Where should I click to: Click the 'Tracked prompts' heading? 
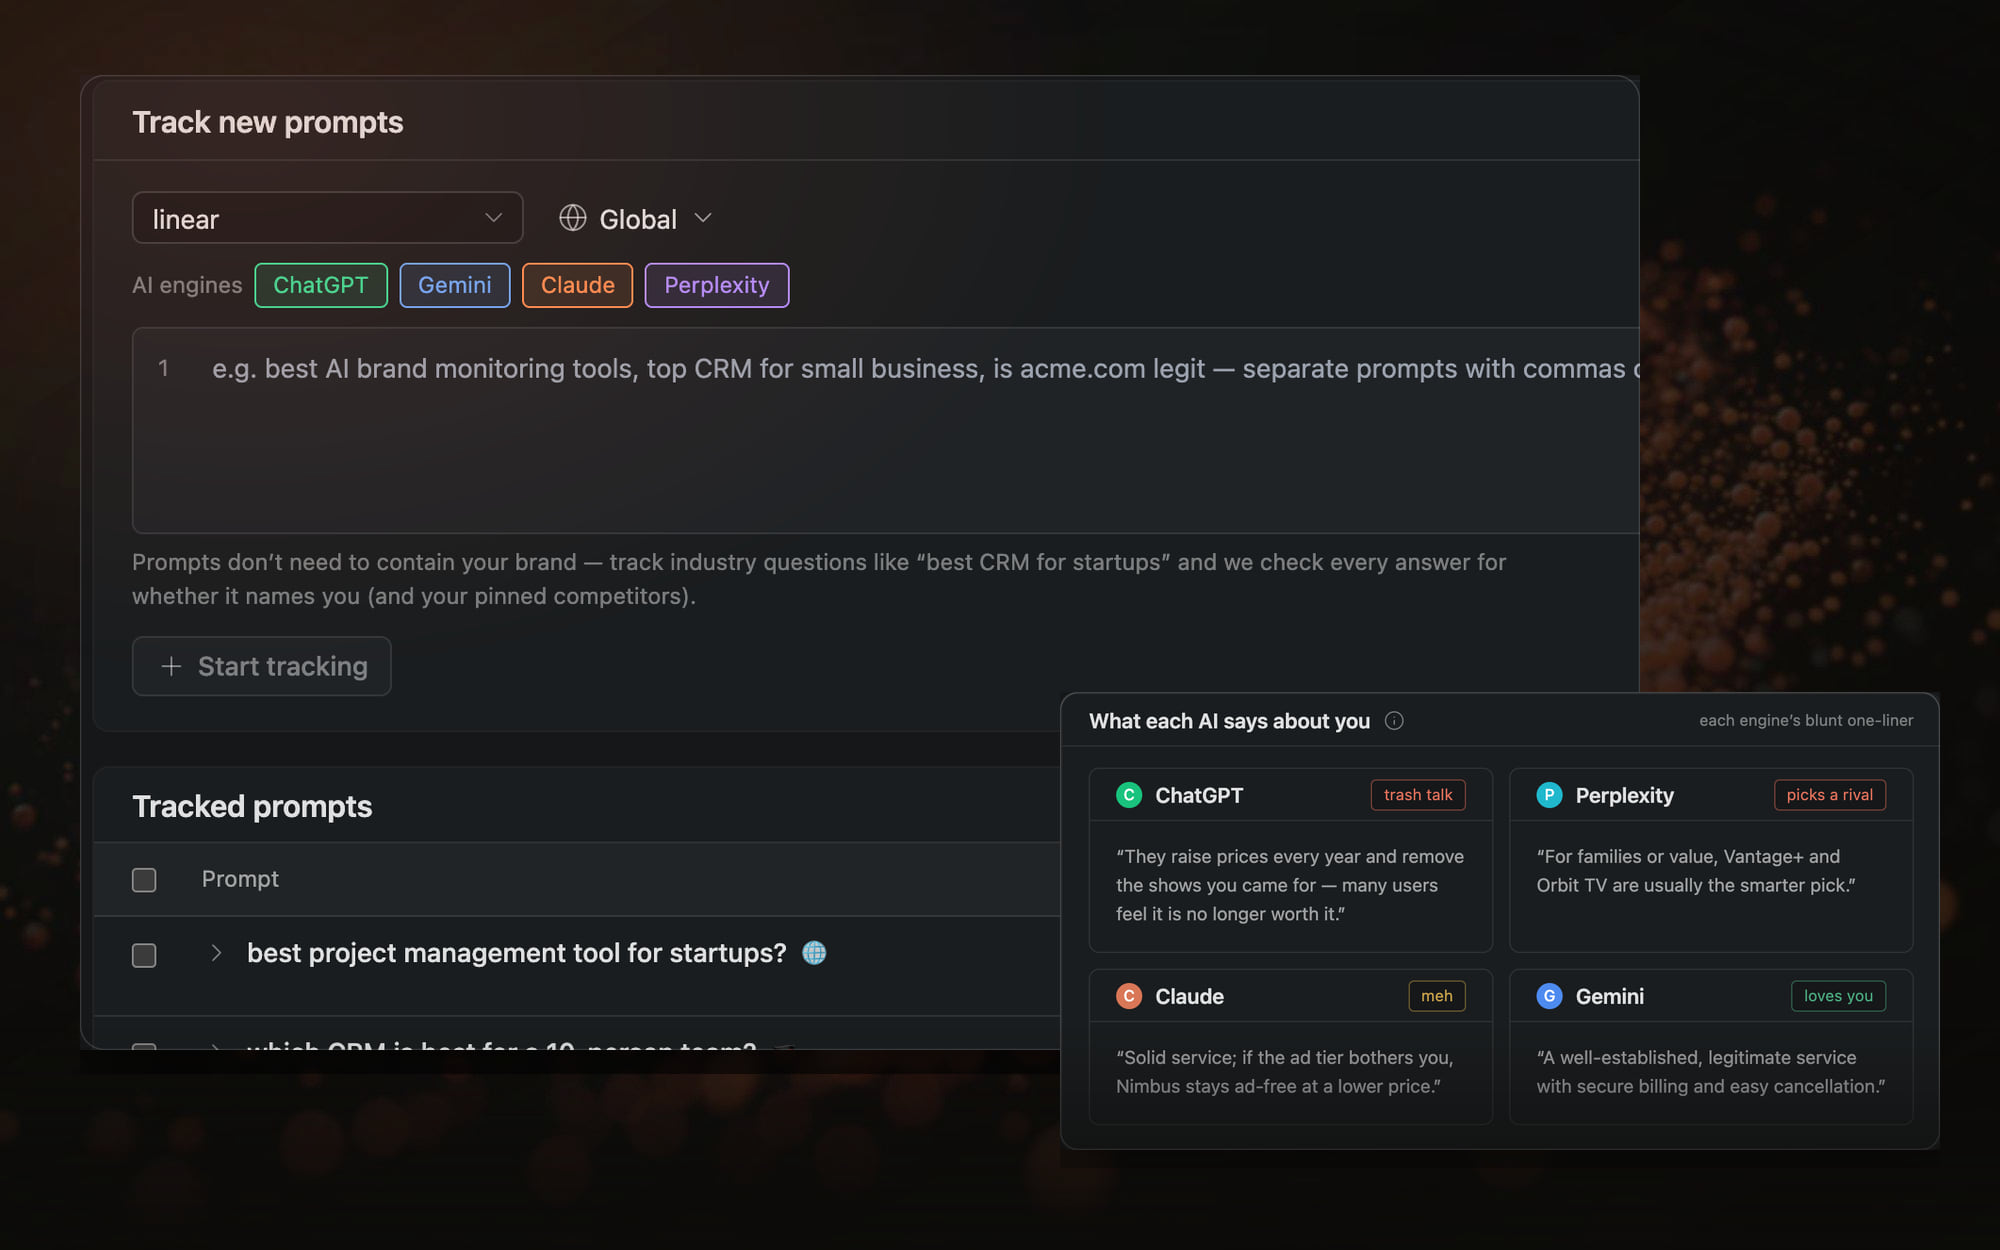click(252, 806)
